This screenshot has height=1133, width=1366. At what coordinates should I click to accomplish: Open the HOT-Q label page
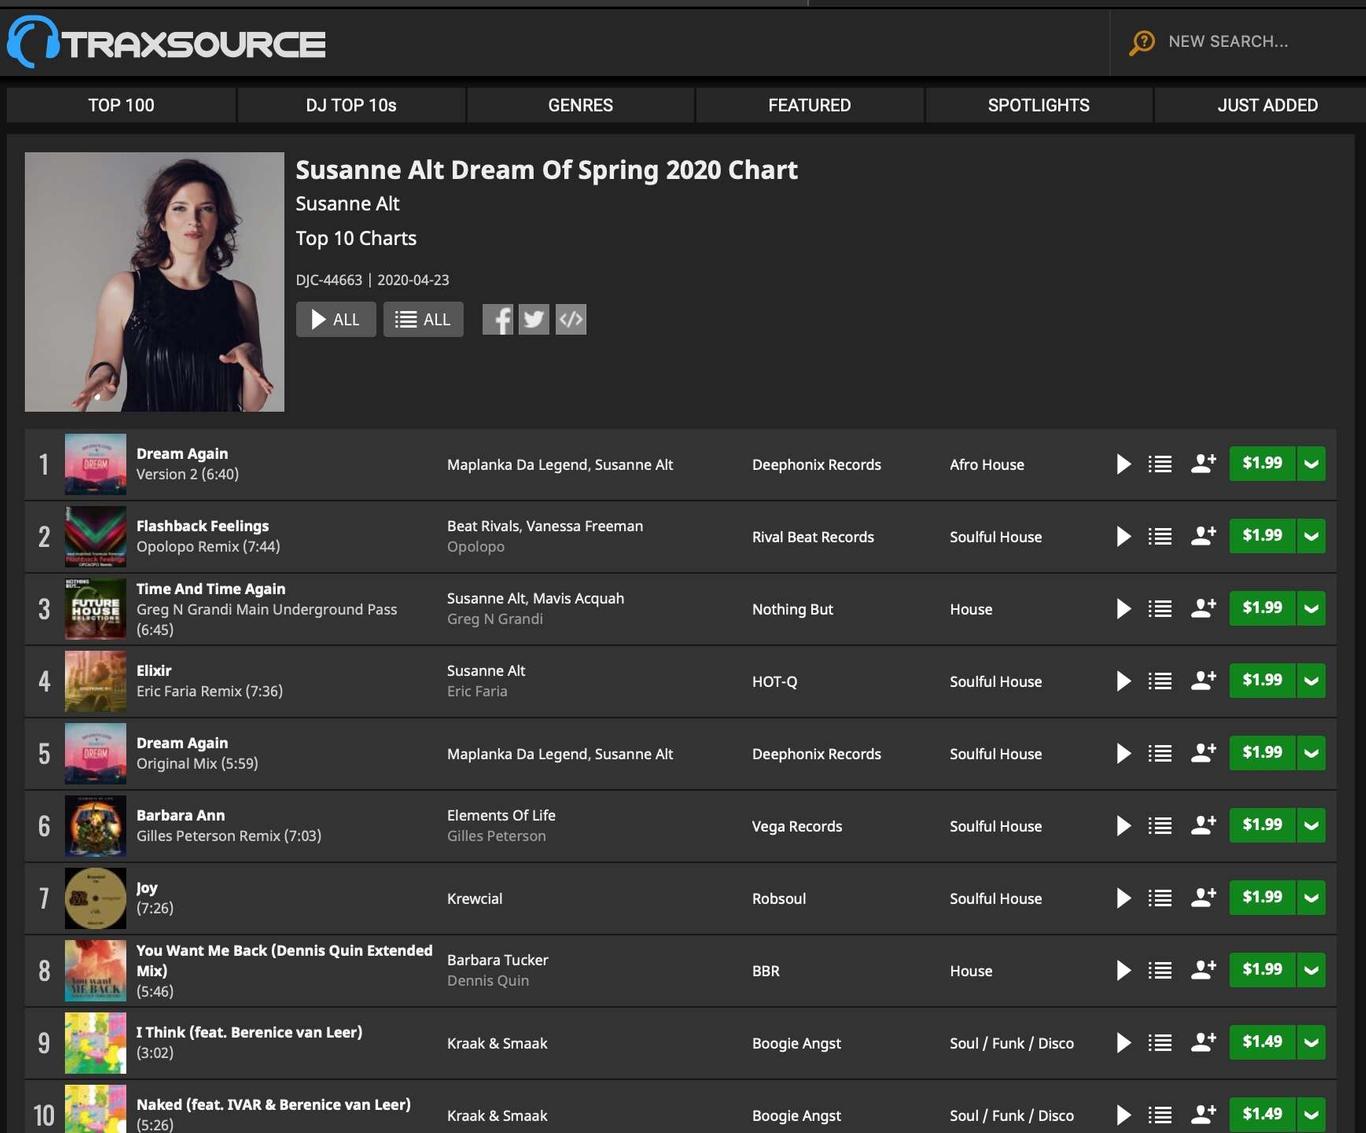[775, 682]
